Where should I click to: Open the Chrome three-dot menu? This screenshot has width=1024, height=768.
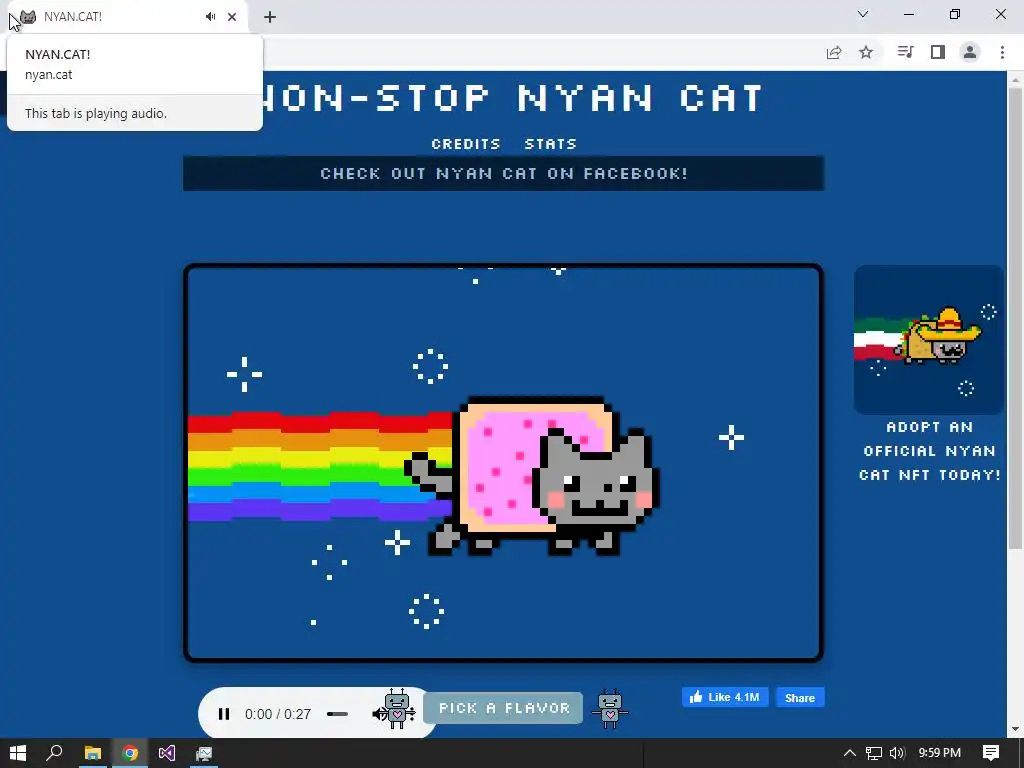click(x=1002, y=52)
